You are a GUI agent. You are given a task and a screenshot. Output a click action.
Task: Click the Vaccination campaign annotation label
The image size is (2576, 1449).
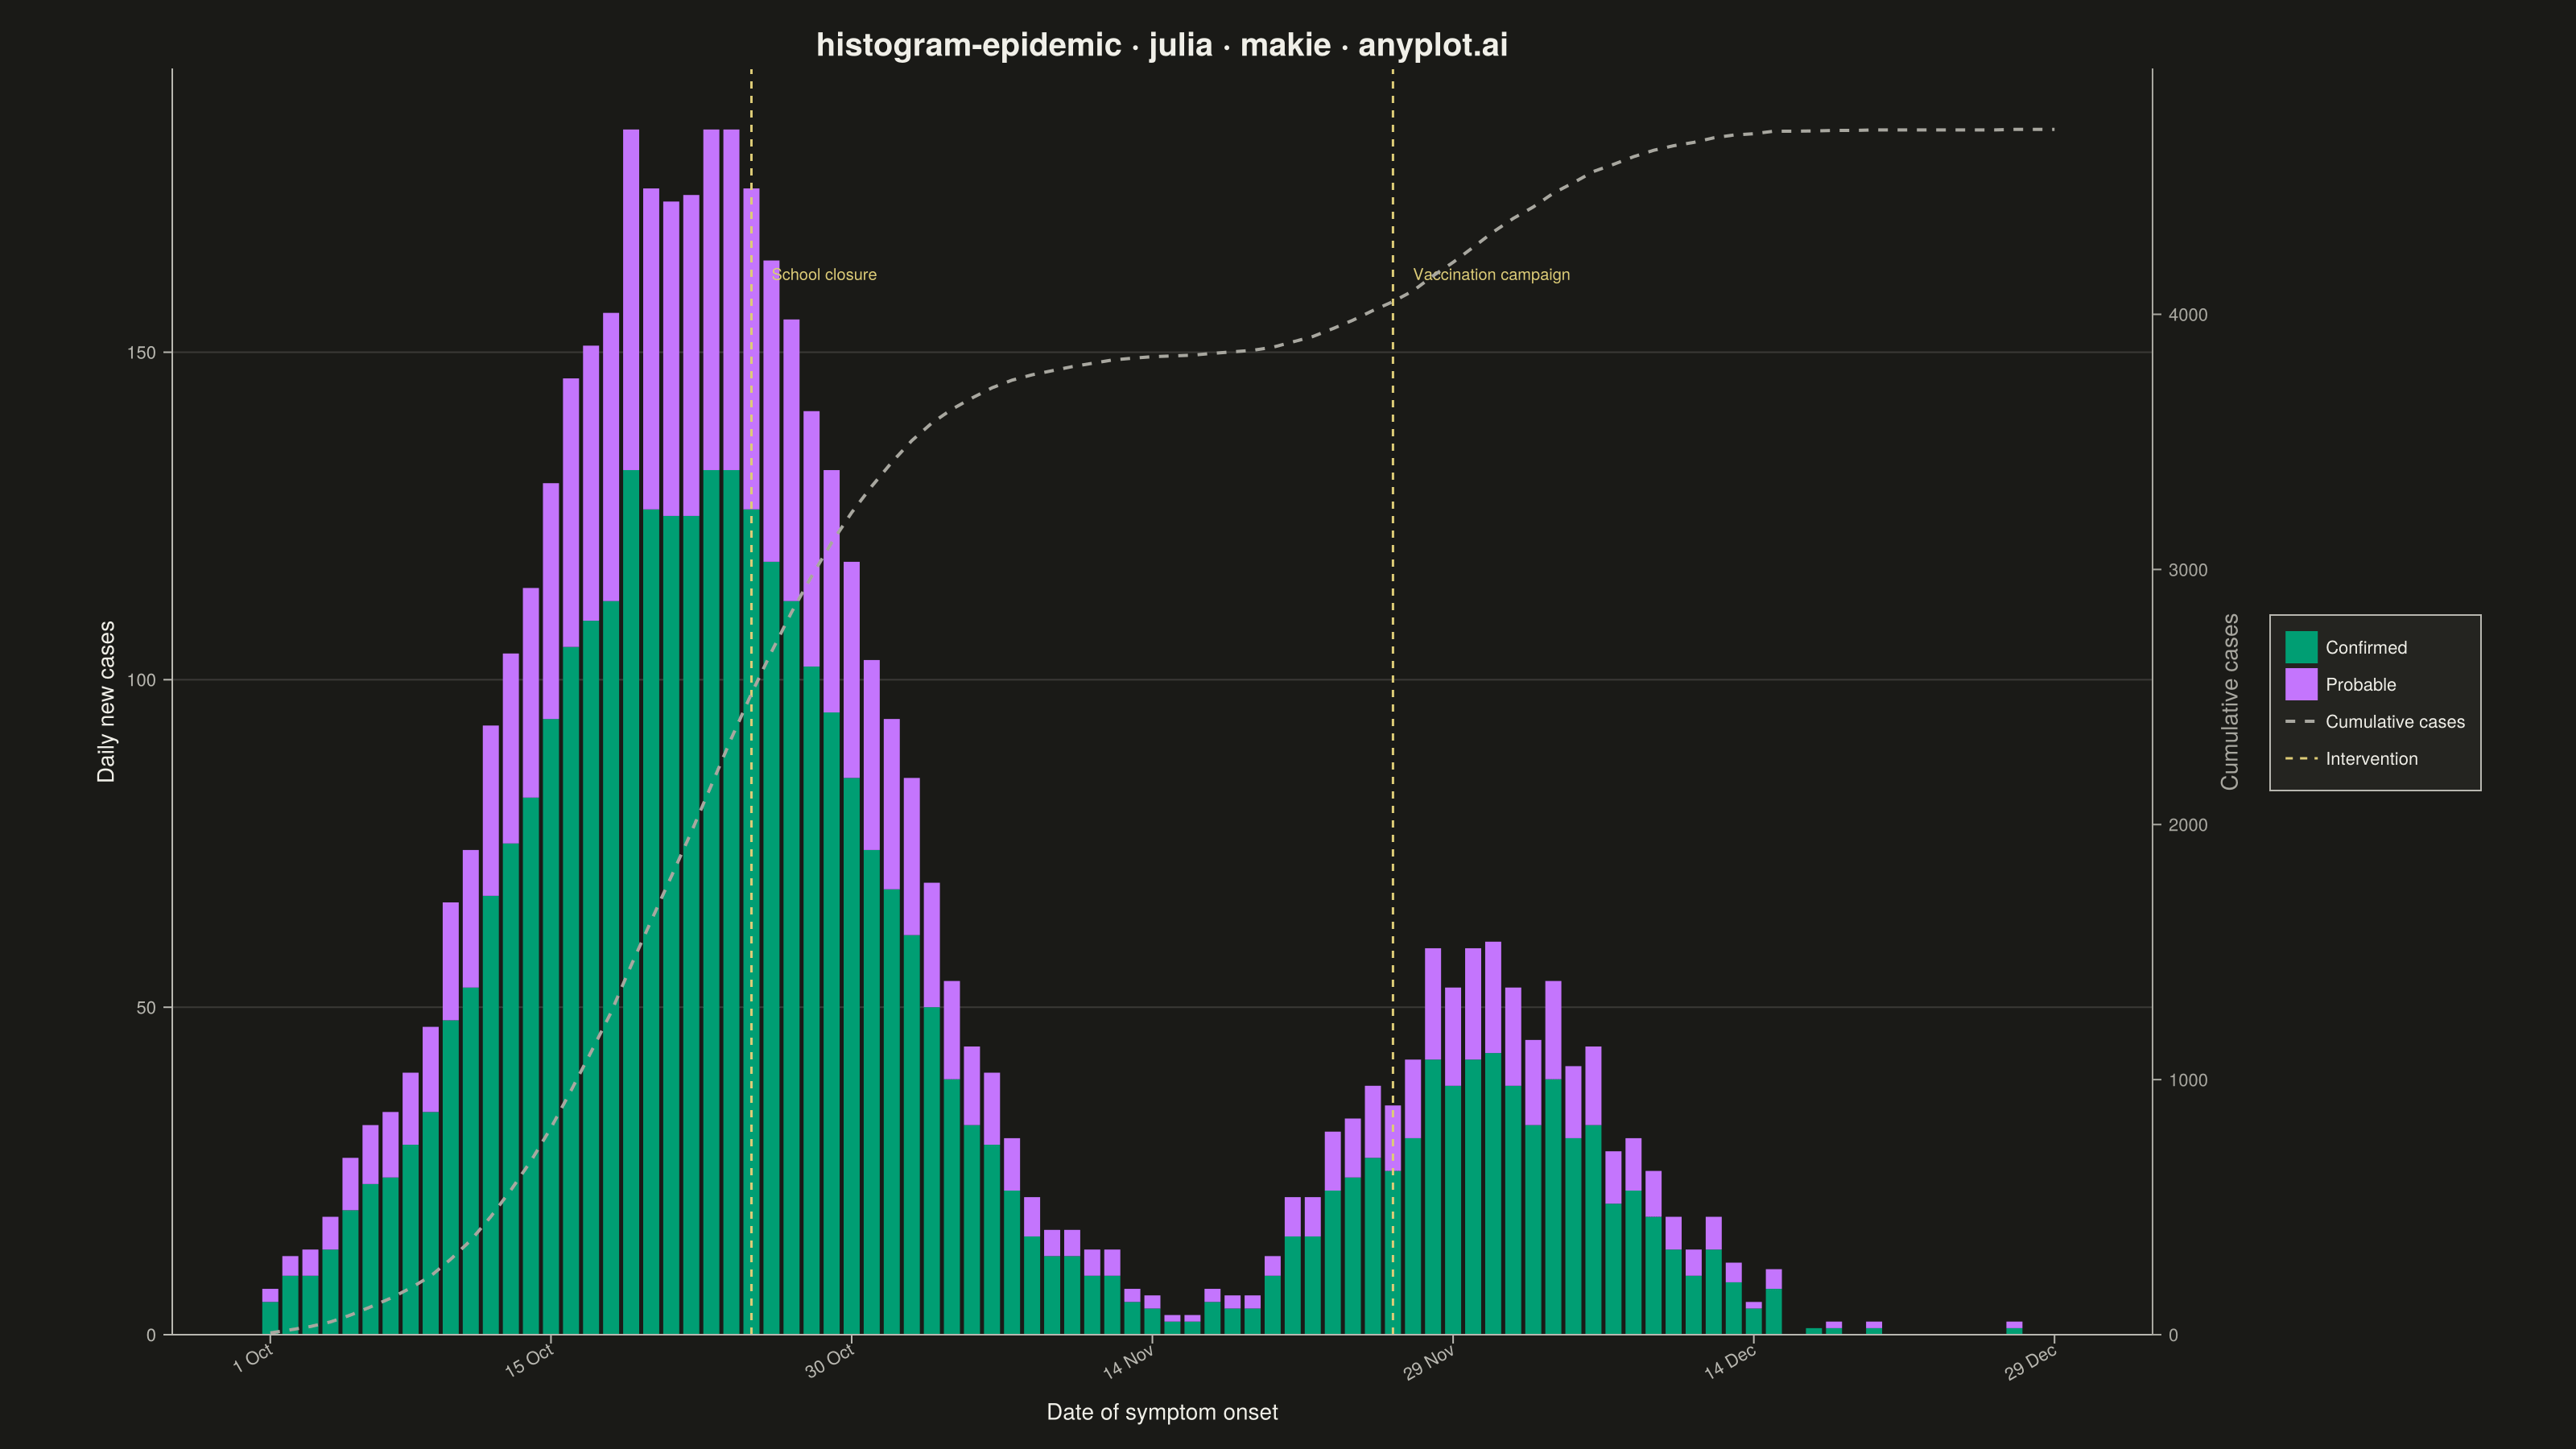(x=1491, y=275)
